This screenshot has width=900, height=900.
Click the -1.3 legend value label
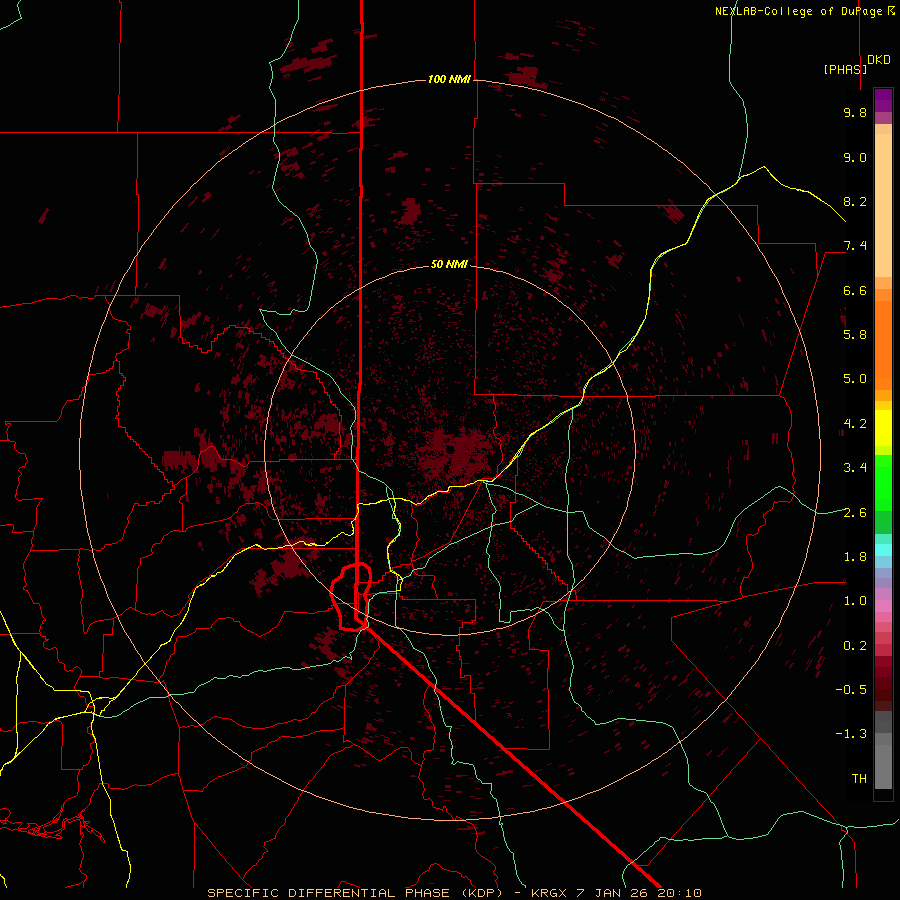[851, 734]
